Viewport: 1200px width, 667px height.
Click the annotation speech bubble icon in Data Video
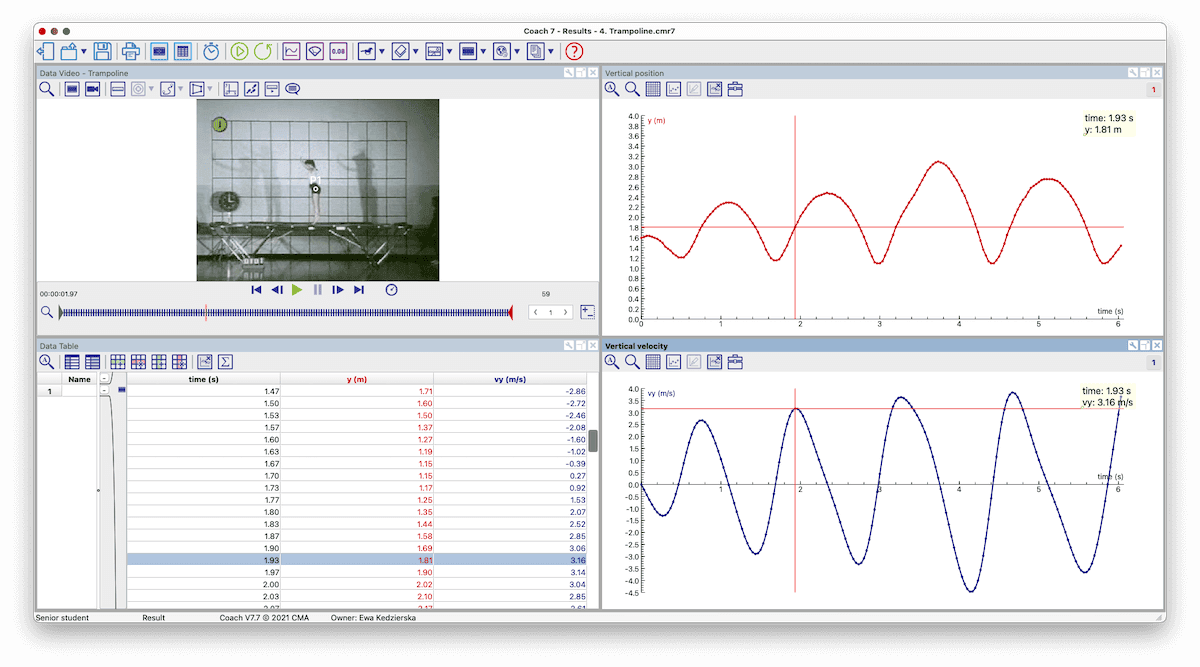tap(293, 89)
